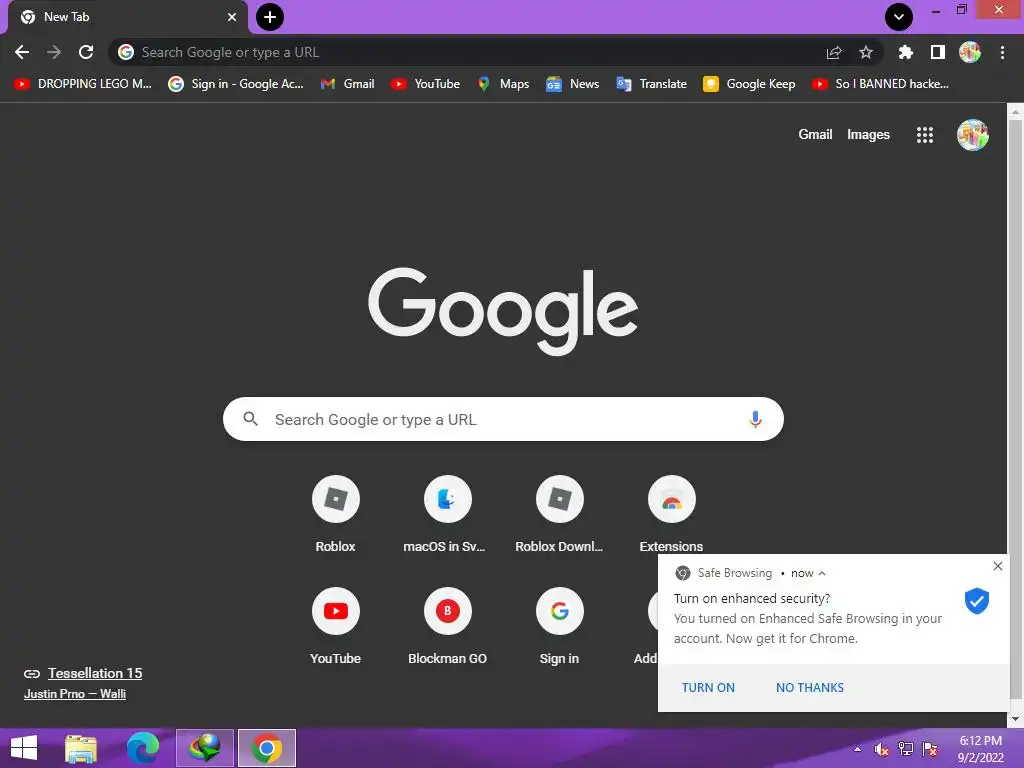Screen dimensions: 1024x768
Task: Share this page icon in address bar
Action: point(834,52)
